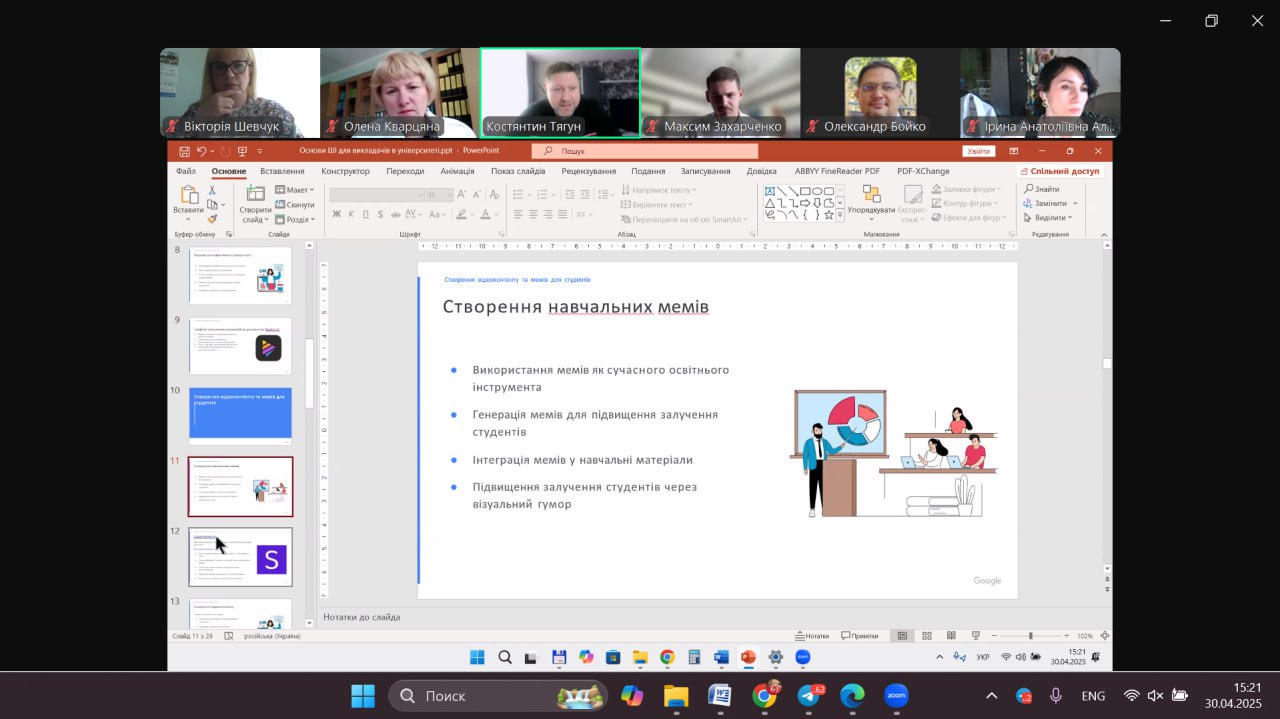Open Telegram from the outer taskbar
This screenshot has width=1280, height=719.
click(x=808, y=696)
